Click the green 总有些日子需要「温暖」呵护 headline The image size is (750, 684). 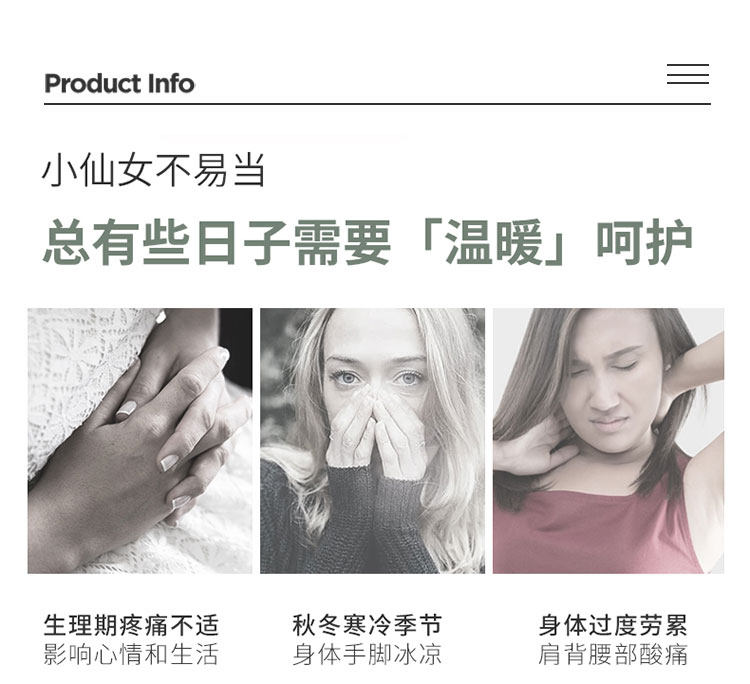click(368, 242)
